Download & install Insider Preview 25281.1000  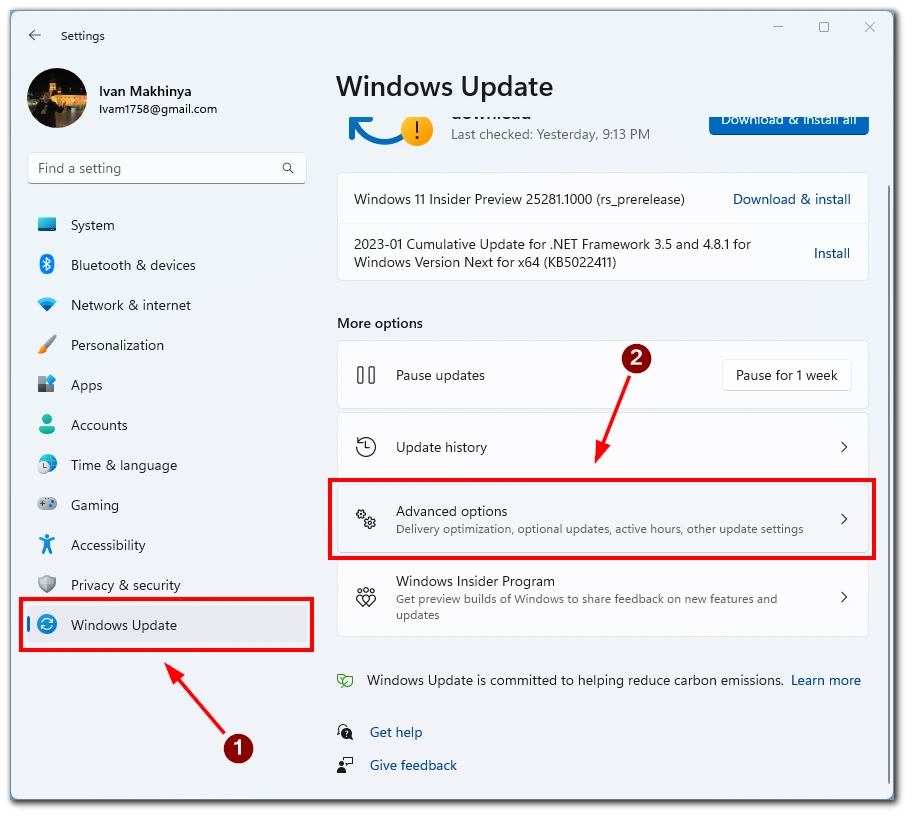click(792, 199)
